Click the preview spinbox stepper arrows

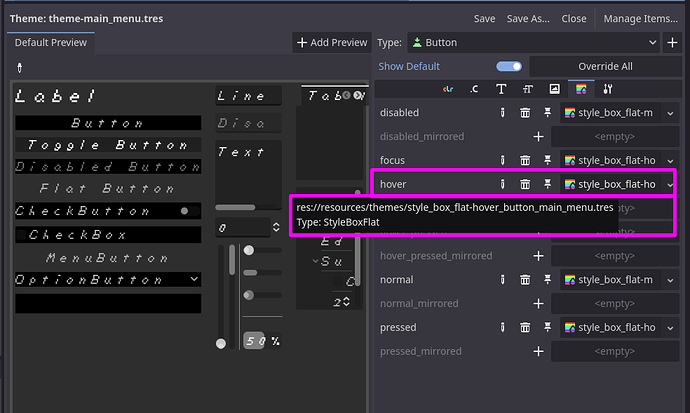pyautogui.click(x=276, y=227)
